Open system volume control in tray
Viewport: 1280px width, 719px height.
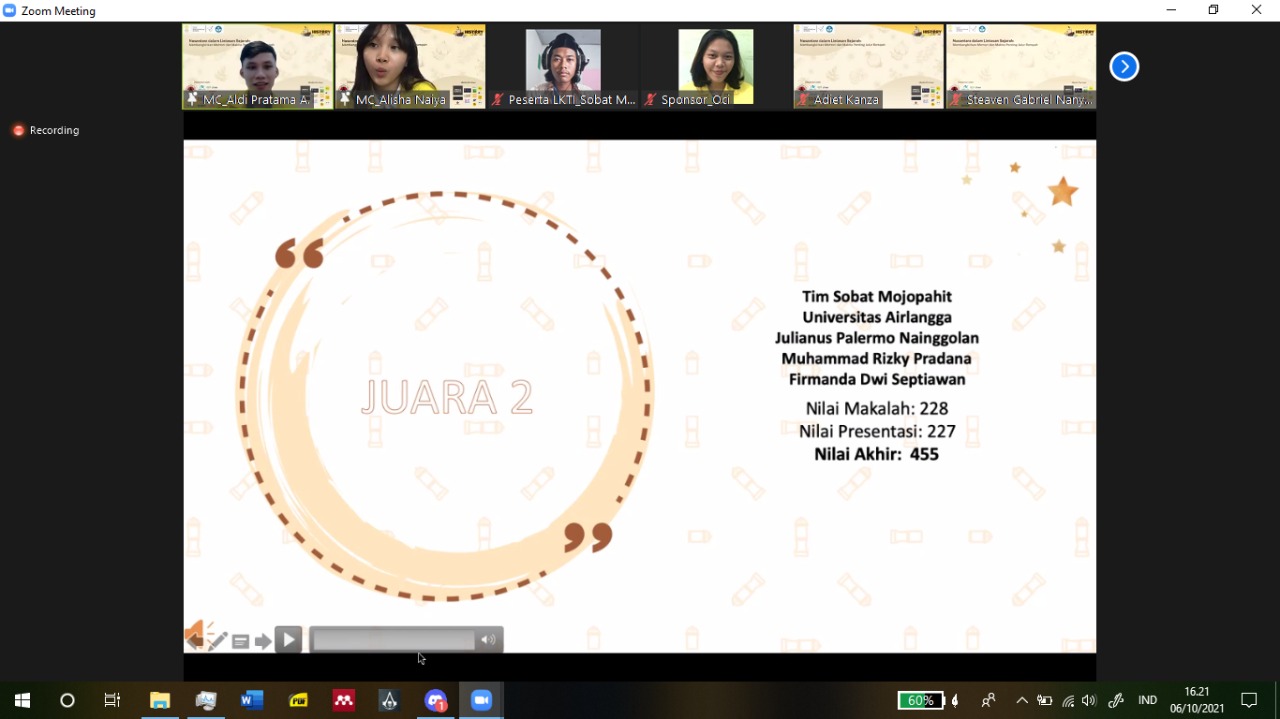coord(1089,700)
